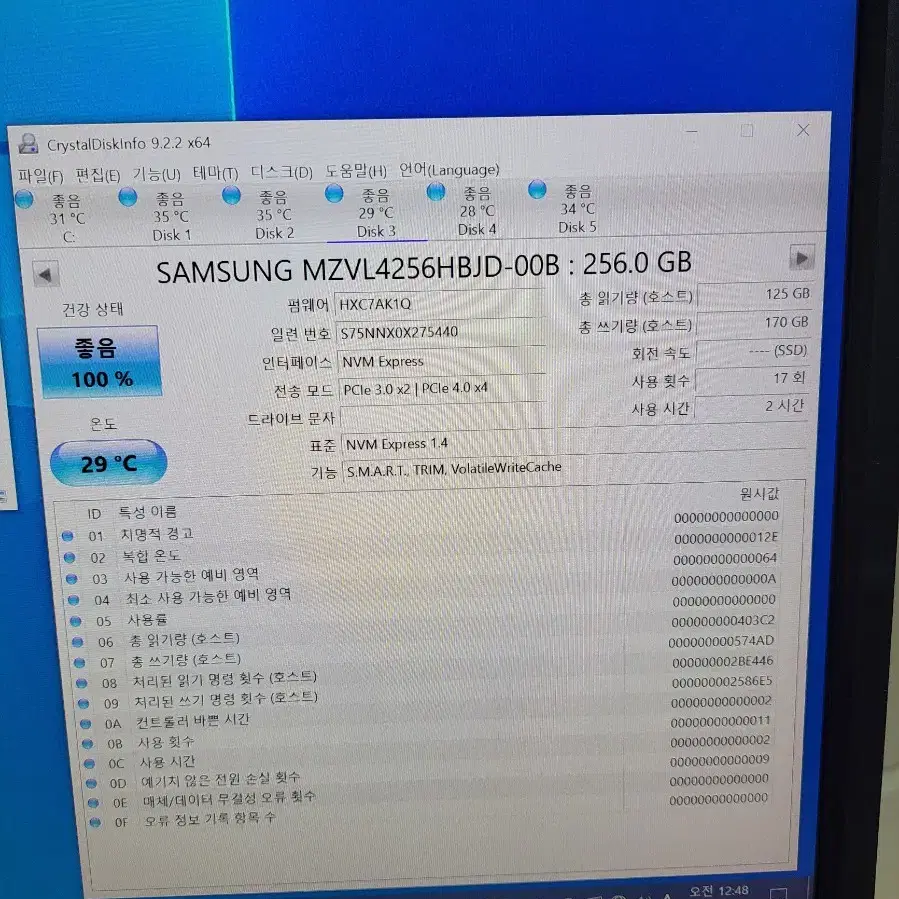Click the status orb above C: drive

click(24, 199)
